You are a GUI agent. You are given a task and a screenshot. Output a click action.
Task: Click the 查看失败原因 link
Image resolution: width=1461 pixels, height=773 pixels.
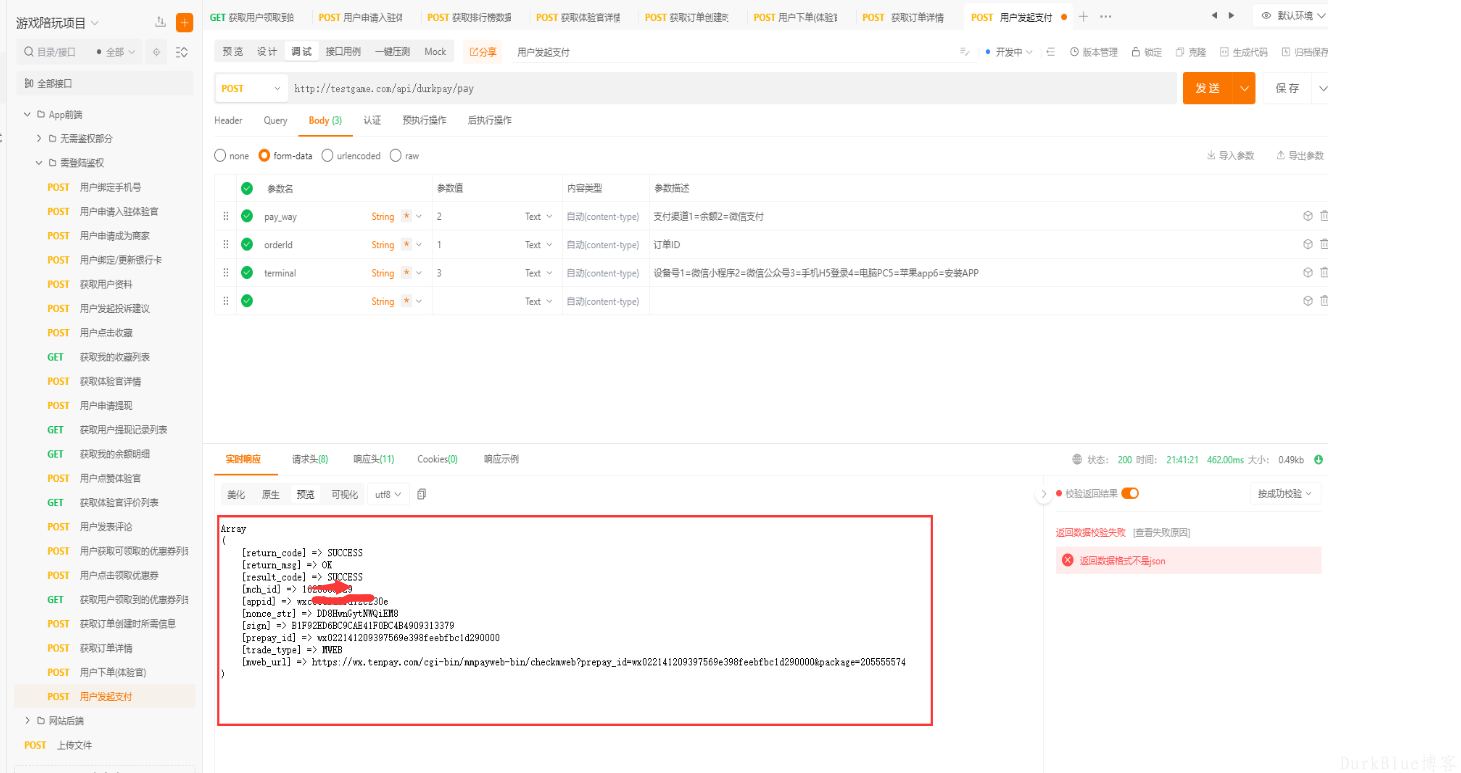[x=1161, y=532]
